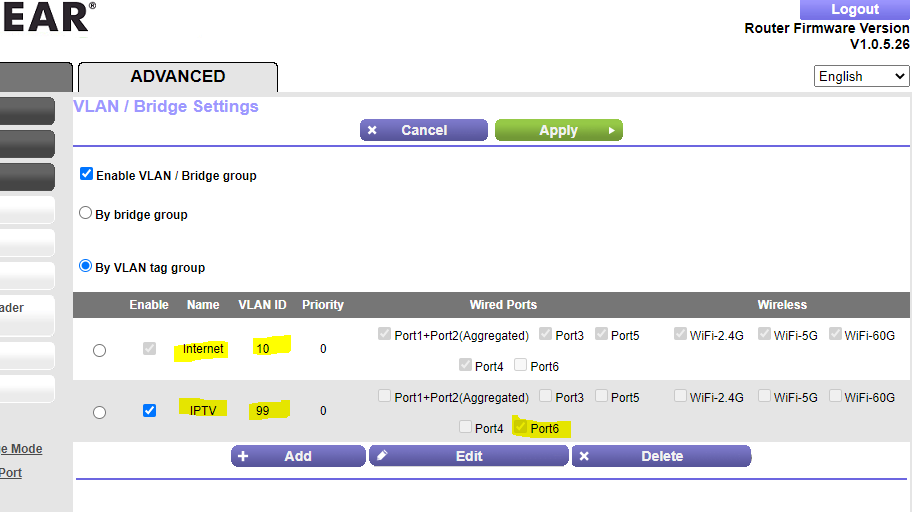Click the Cancel button
912x512 pixels.
point(424,130)
